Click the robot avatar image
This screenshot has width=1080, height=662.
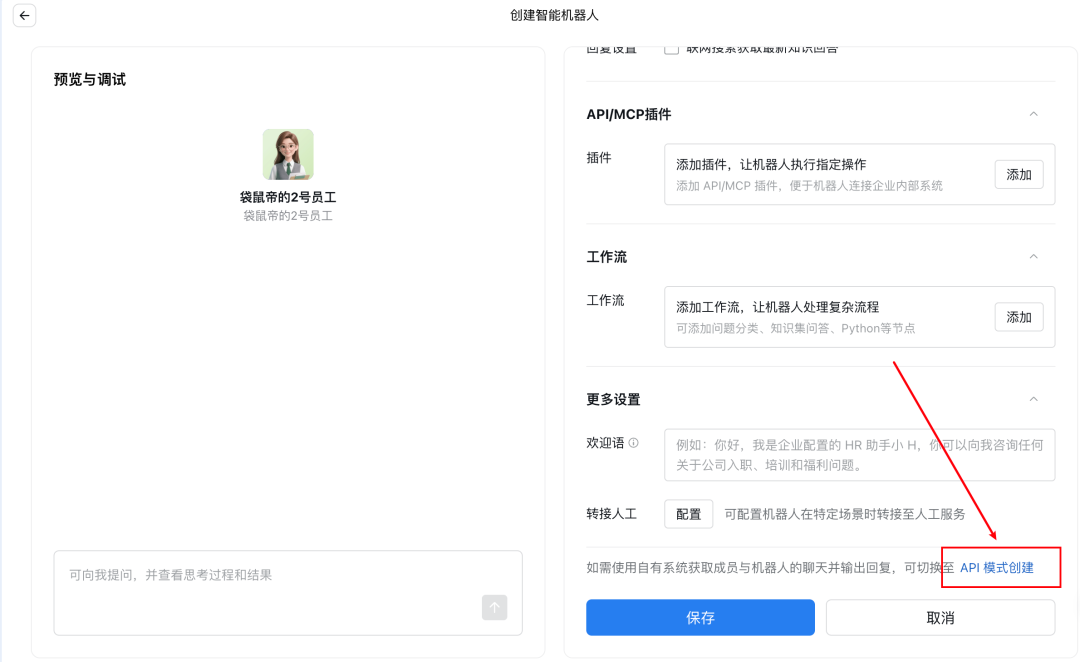pyautogui.click(x=287, y=156)
